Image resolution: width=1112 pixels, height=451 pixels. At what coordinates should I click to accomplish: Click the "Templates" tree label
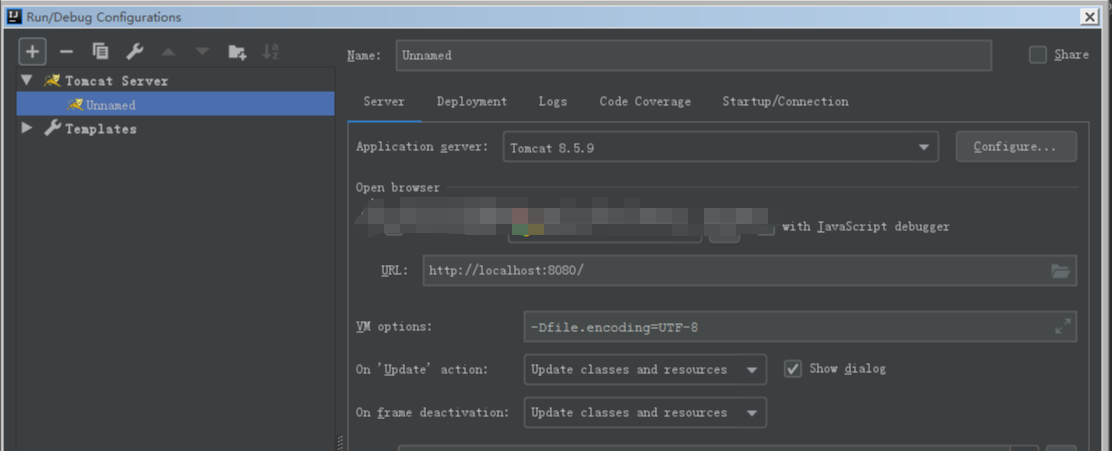101,129
